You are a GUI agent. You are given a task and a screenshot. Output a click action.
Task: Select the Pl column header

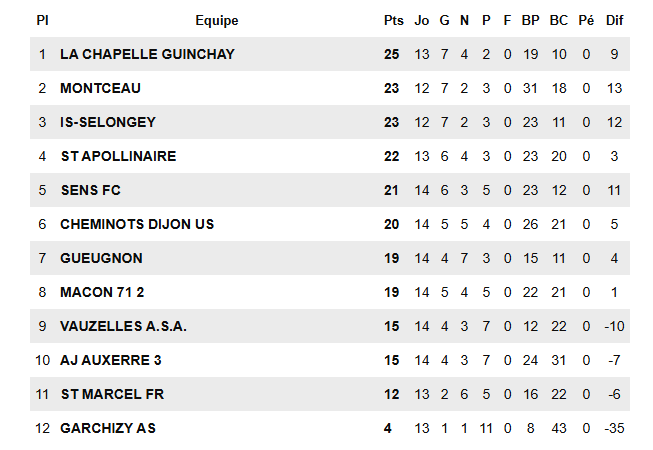click(42, 20)
